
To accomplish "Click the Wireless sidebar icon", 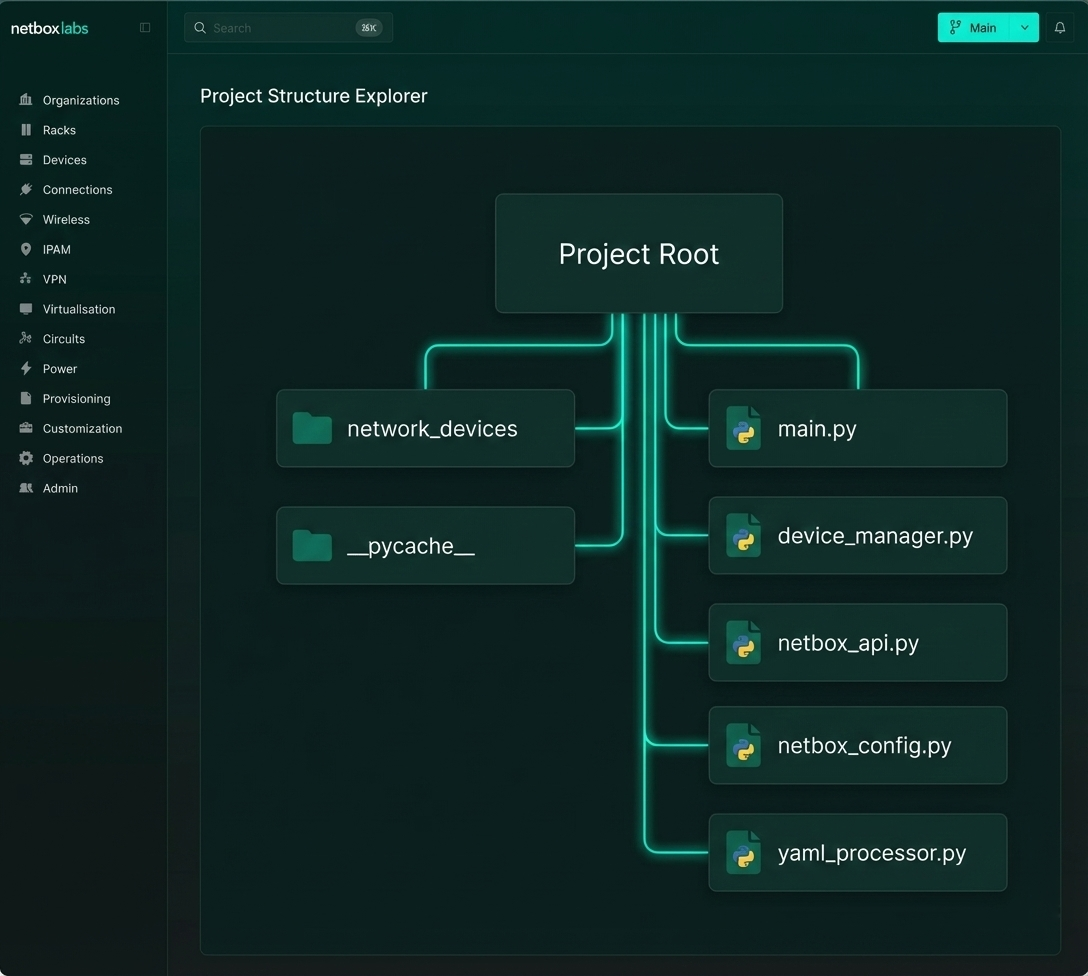I will click(25, 219).
